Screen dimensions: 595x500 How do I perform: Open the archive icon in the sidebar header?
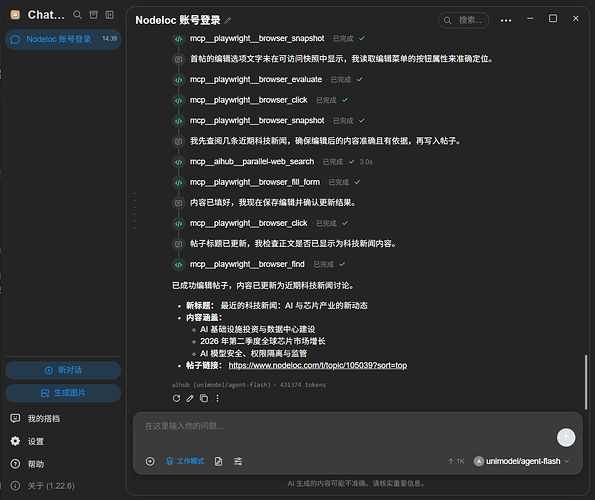(x=93, y=15)
